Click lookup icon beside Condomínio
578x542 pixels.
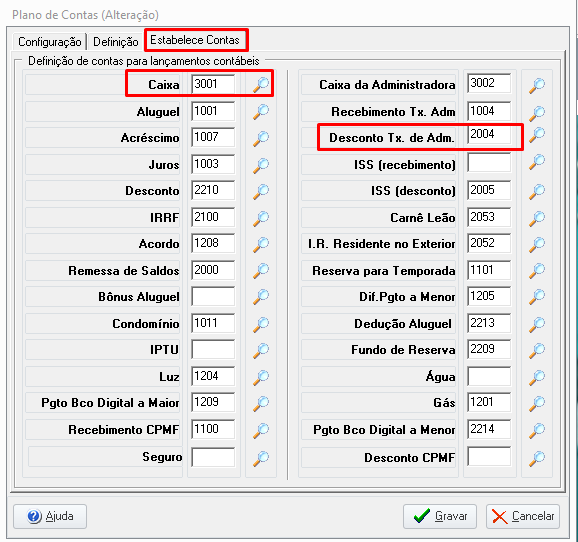tap(261, 324)
